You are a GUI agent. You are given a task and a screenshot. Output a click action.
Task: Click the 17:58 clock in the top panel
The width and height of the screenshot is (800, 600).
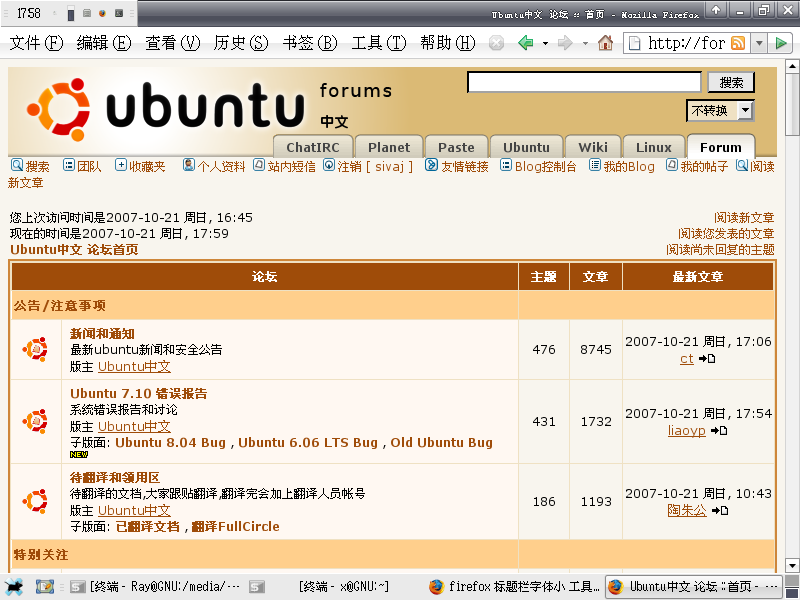29,13
